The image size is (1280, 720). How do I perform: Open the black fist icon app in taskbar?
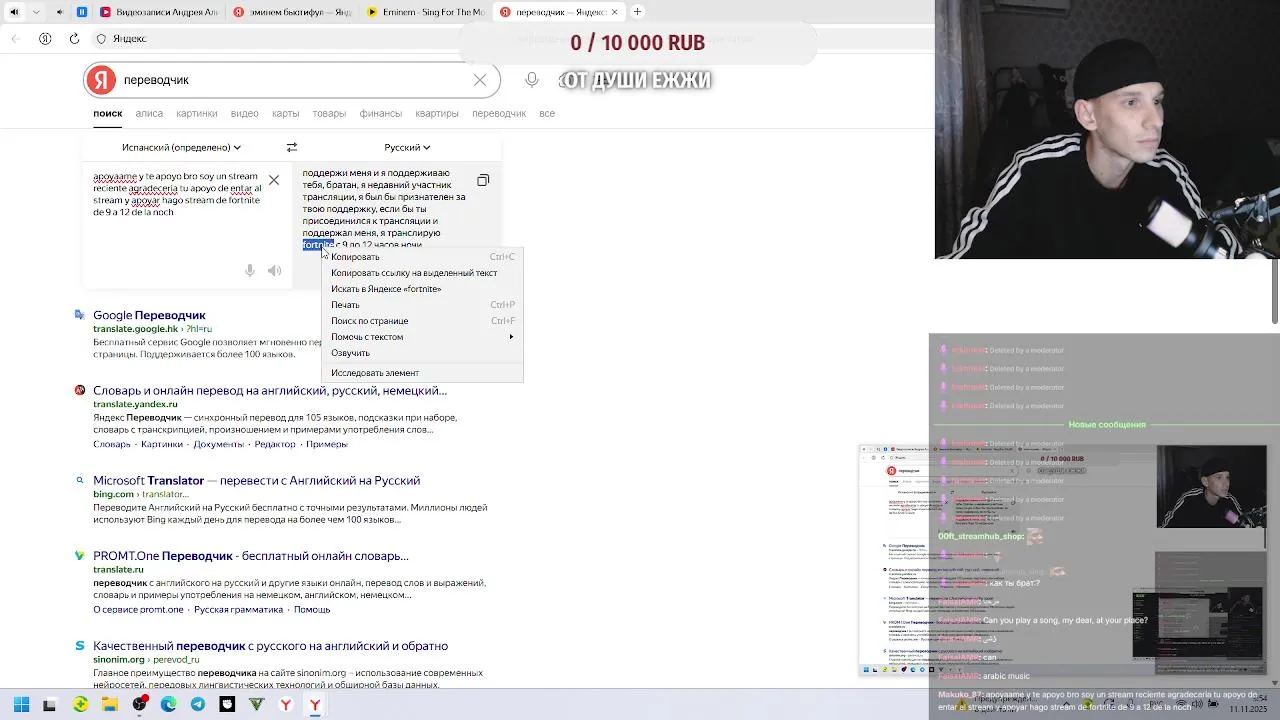[227, 705]
